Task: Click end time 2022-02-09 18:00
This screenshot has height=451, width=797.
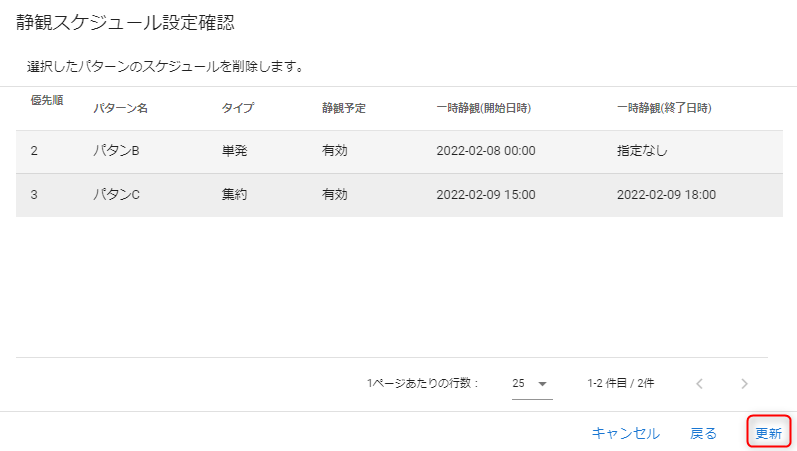Action: point(666,195)
